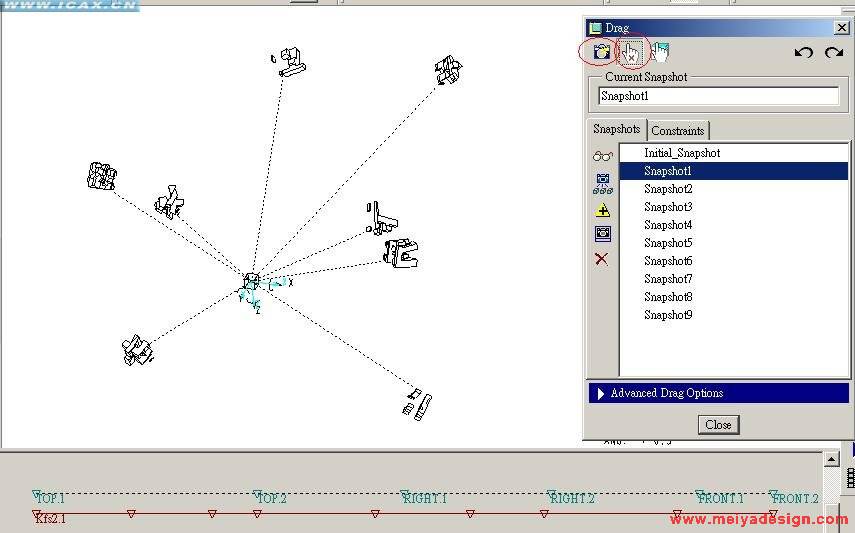Select the body drag hand icon
855x533 pixels.
coord(660,52)
